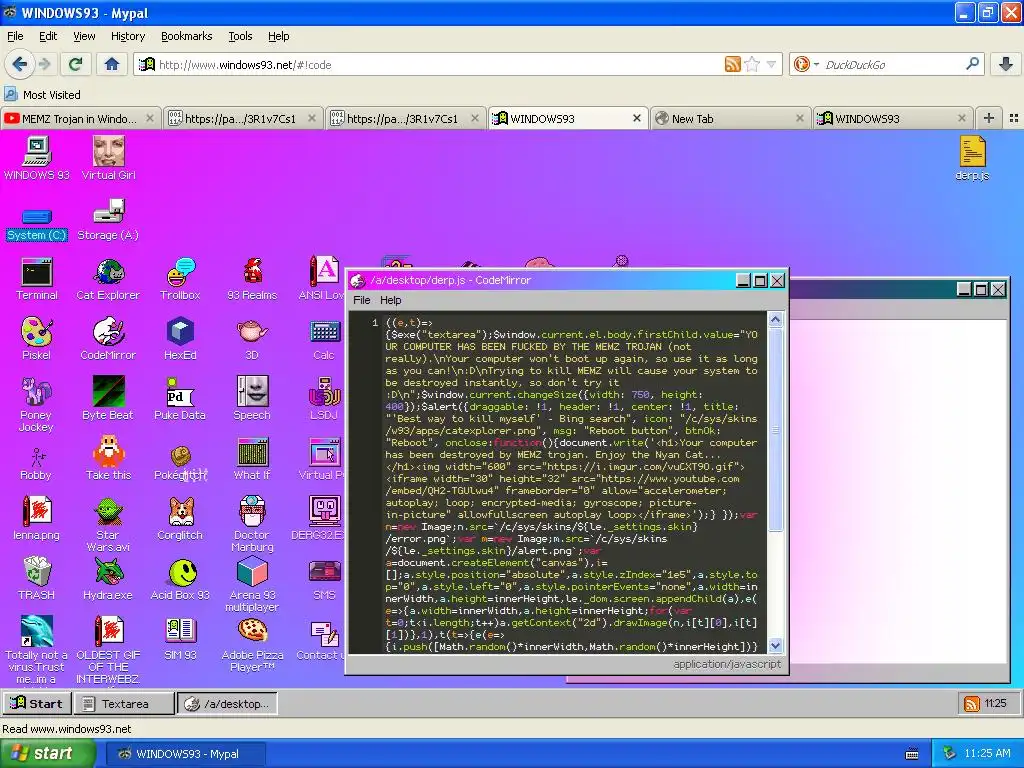1024x768 pixels.
Task: Launch the Piskel paint icon
Action: [37, 339]
